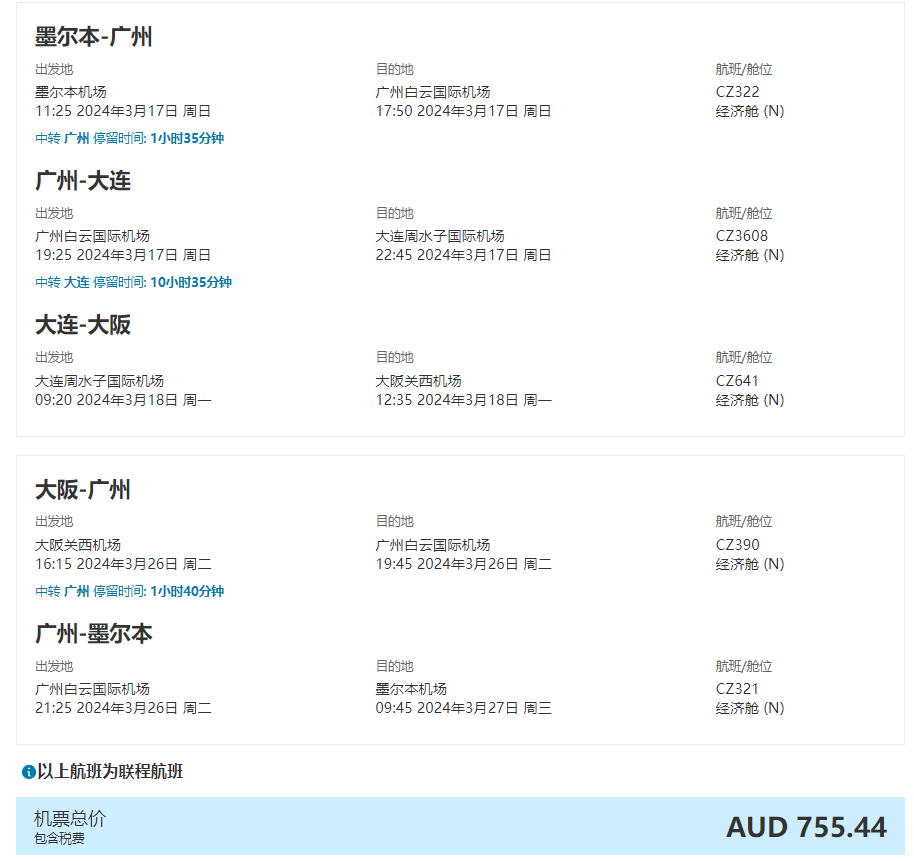
Task: Click the 大连 layover 10小时35分钟 transfer text
Action: click(x=133, y=282)
